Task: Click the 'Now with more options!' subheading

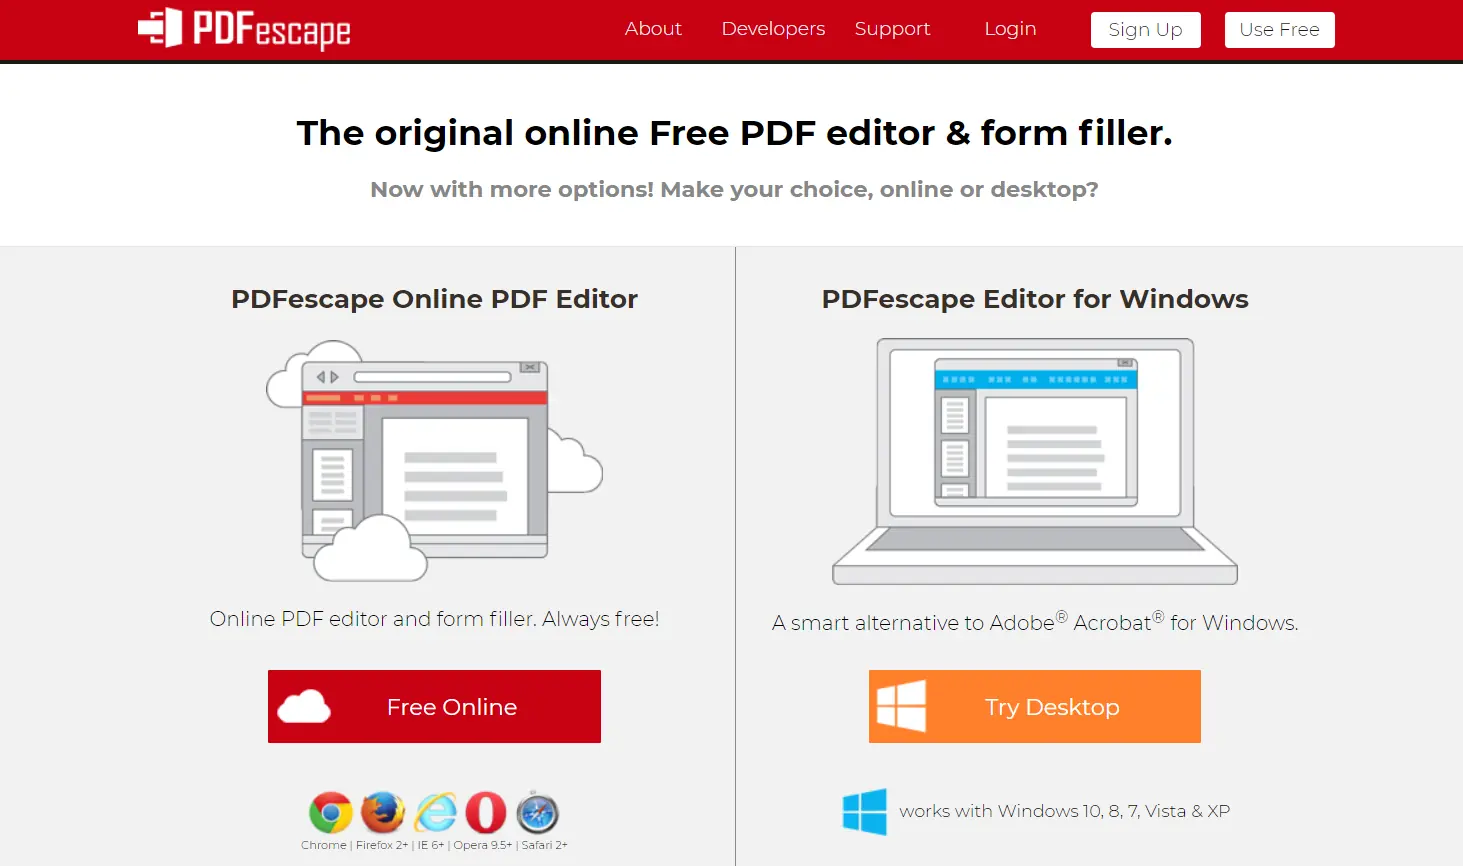Action: [x=734, y=190]
